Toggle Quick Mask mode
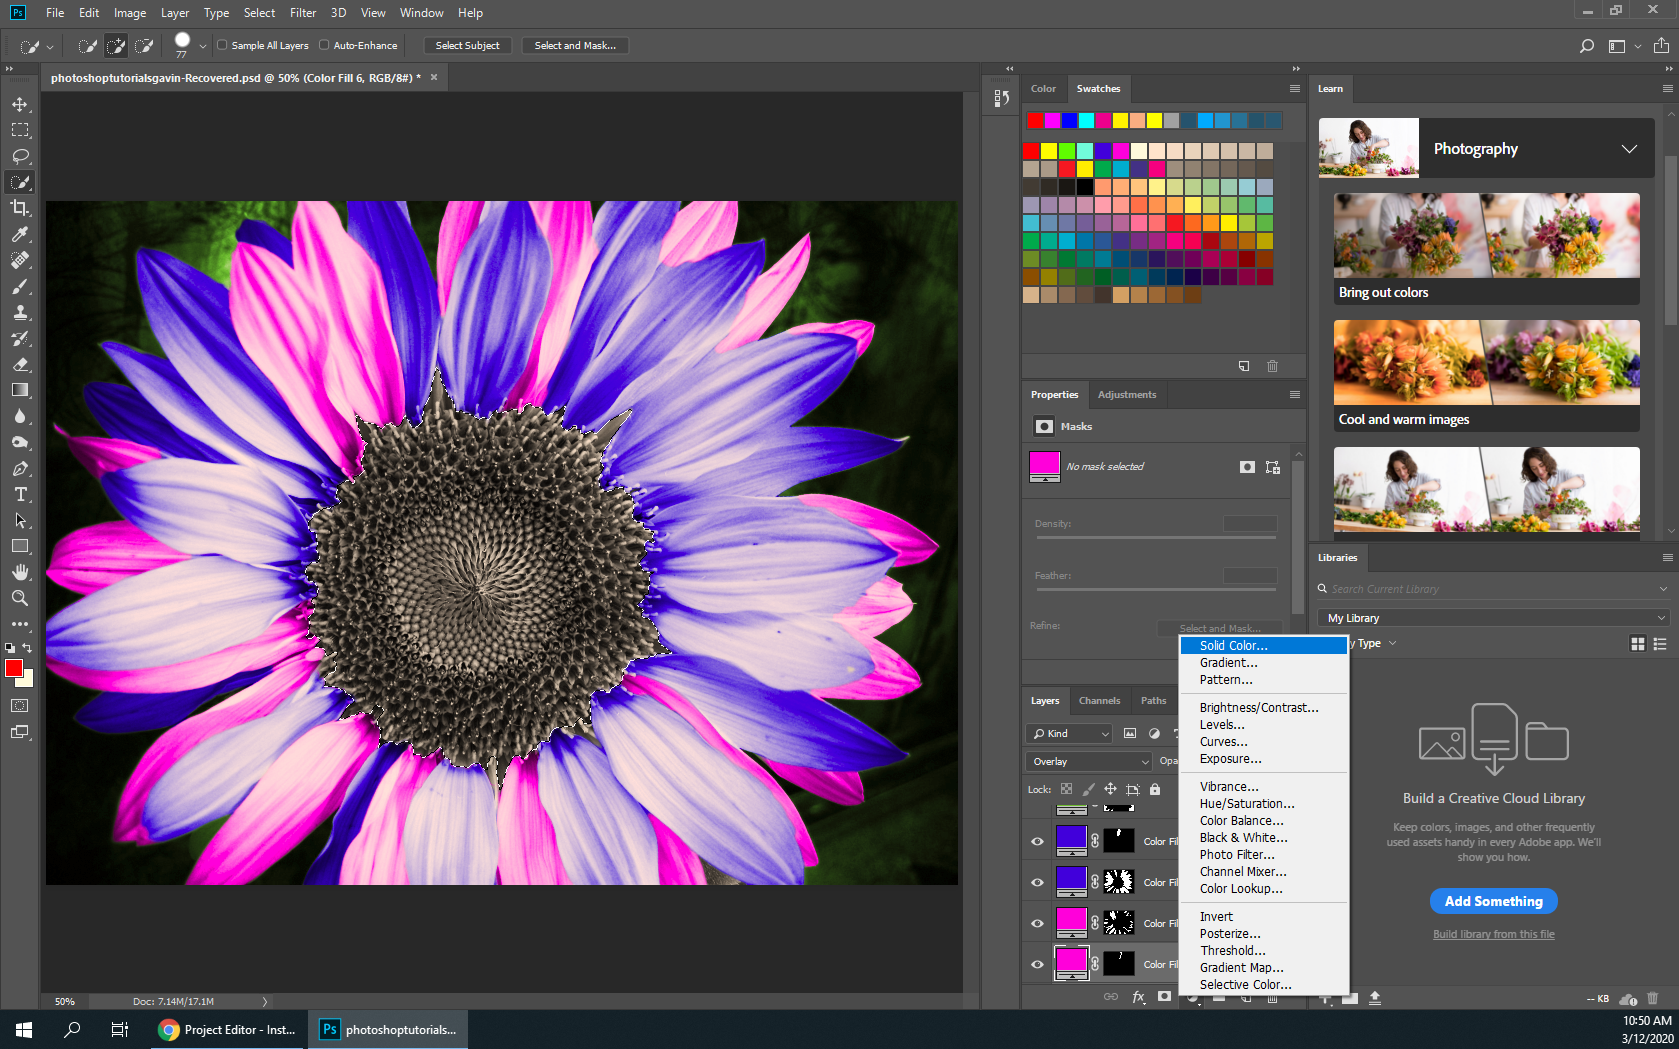 [20, 706]
